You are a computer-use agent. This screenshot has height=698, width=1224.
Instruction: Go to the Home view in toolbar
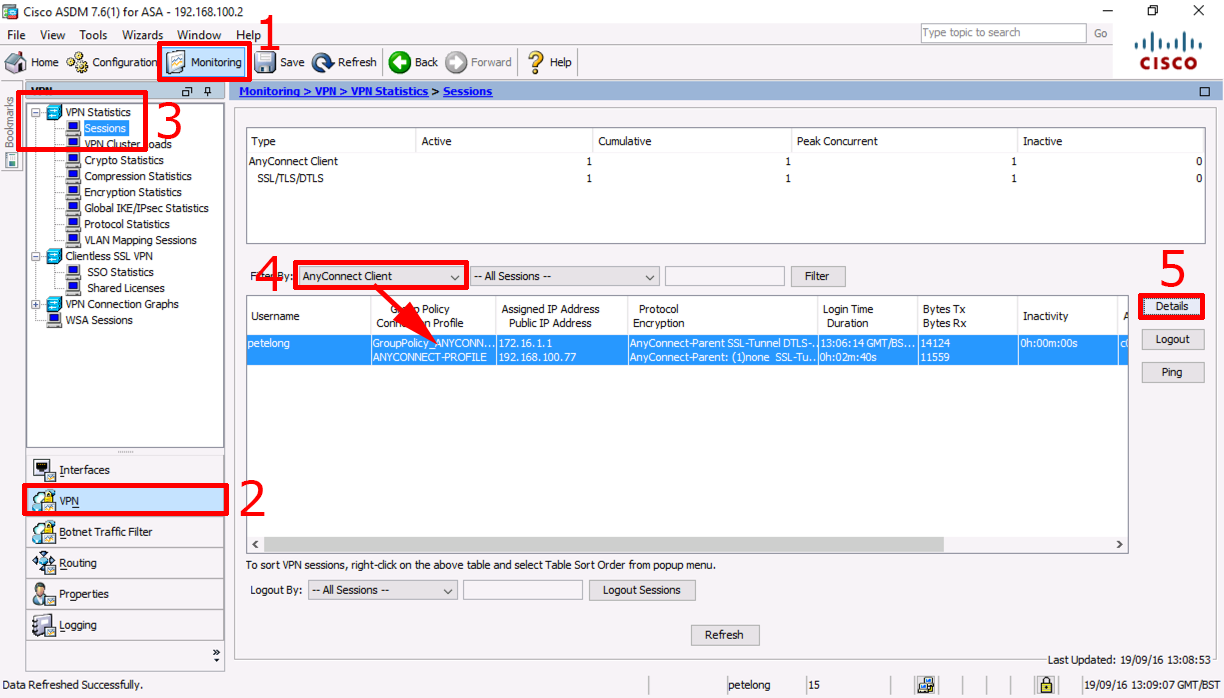(x=32, y=62)
